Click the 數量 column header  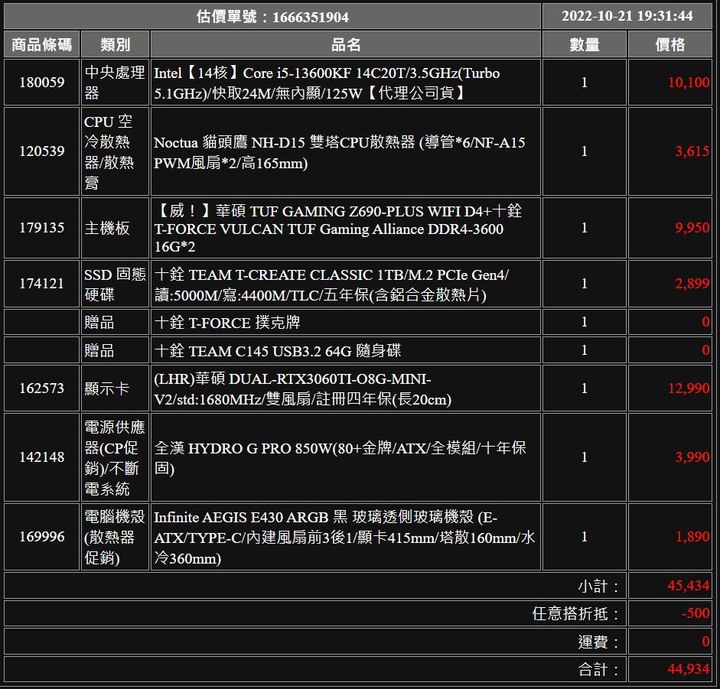585,45
